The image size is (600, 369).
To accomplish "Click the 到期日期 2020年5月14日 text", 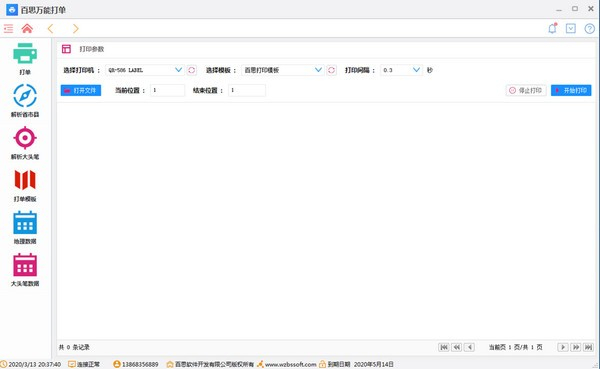I will (360, 364).
